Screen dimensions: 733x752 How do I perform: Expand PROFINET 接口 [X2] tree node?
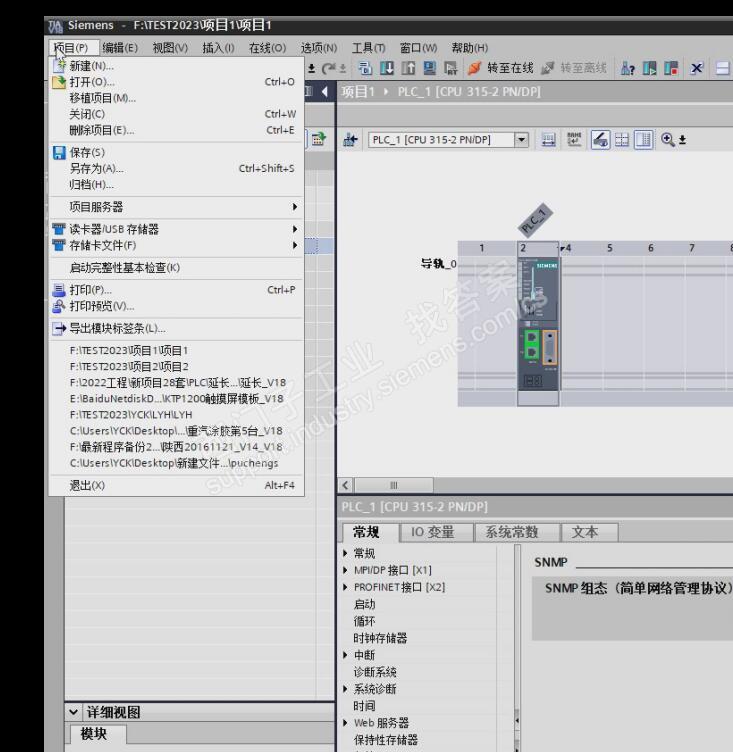(x=345, y=587)
